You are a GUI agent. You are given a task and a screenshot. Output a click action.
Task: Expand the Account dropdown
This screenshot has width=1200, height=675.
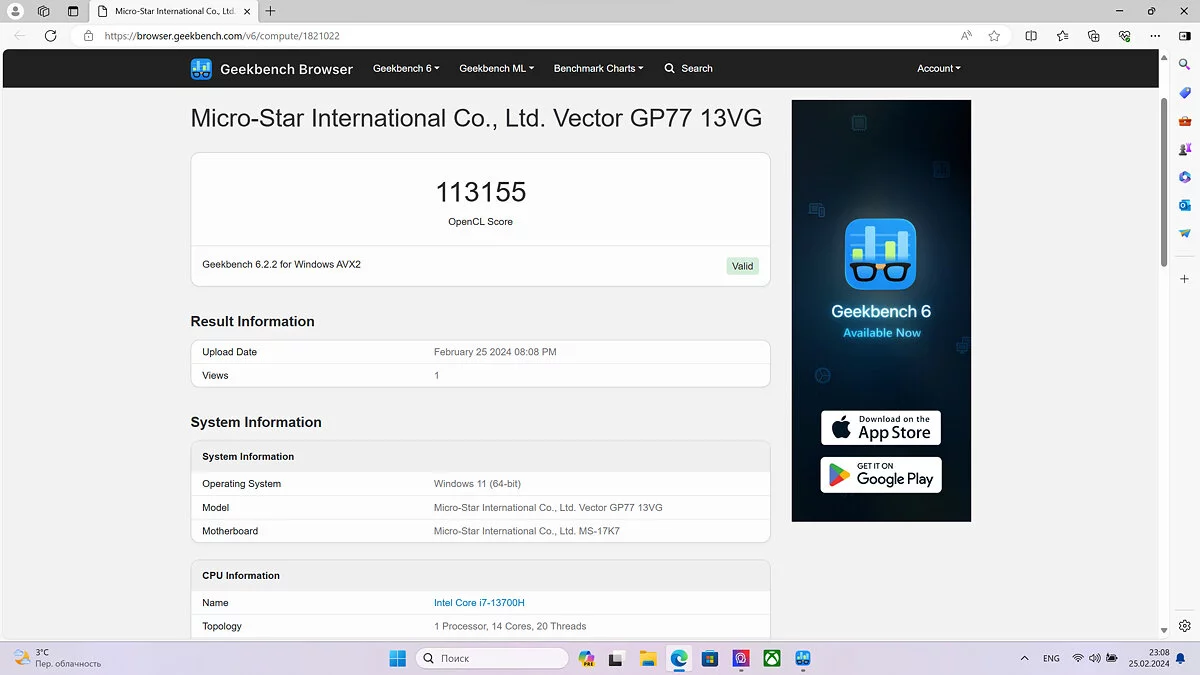point(939,69)
